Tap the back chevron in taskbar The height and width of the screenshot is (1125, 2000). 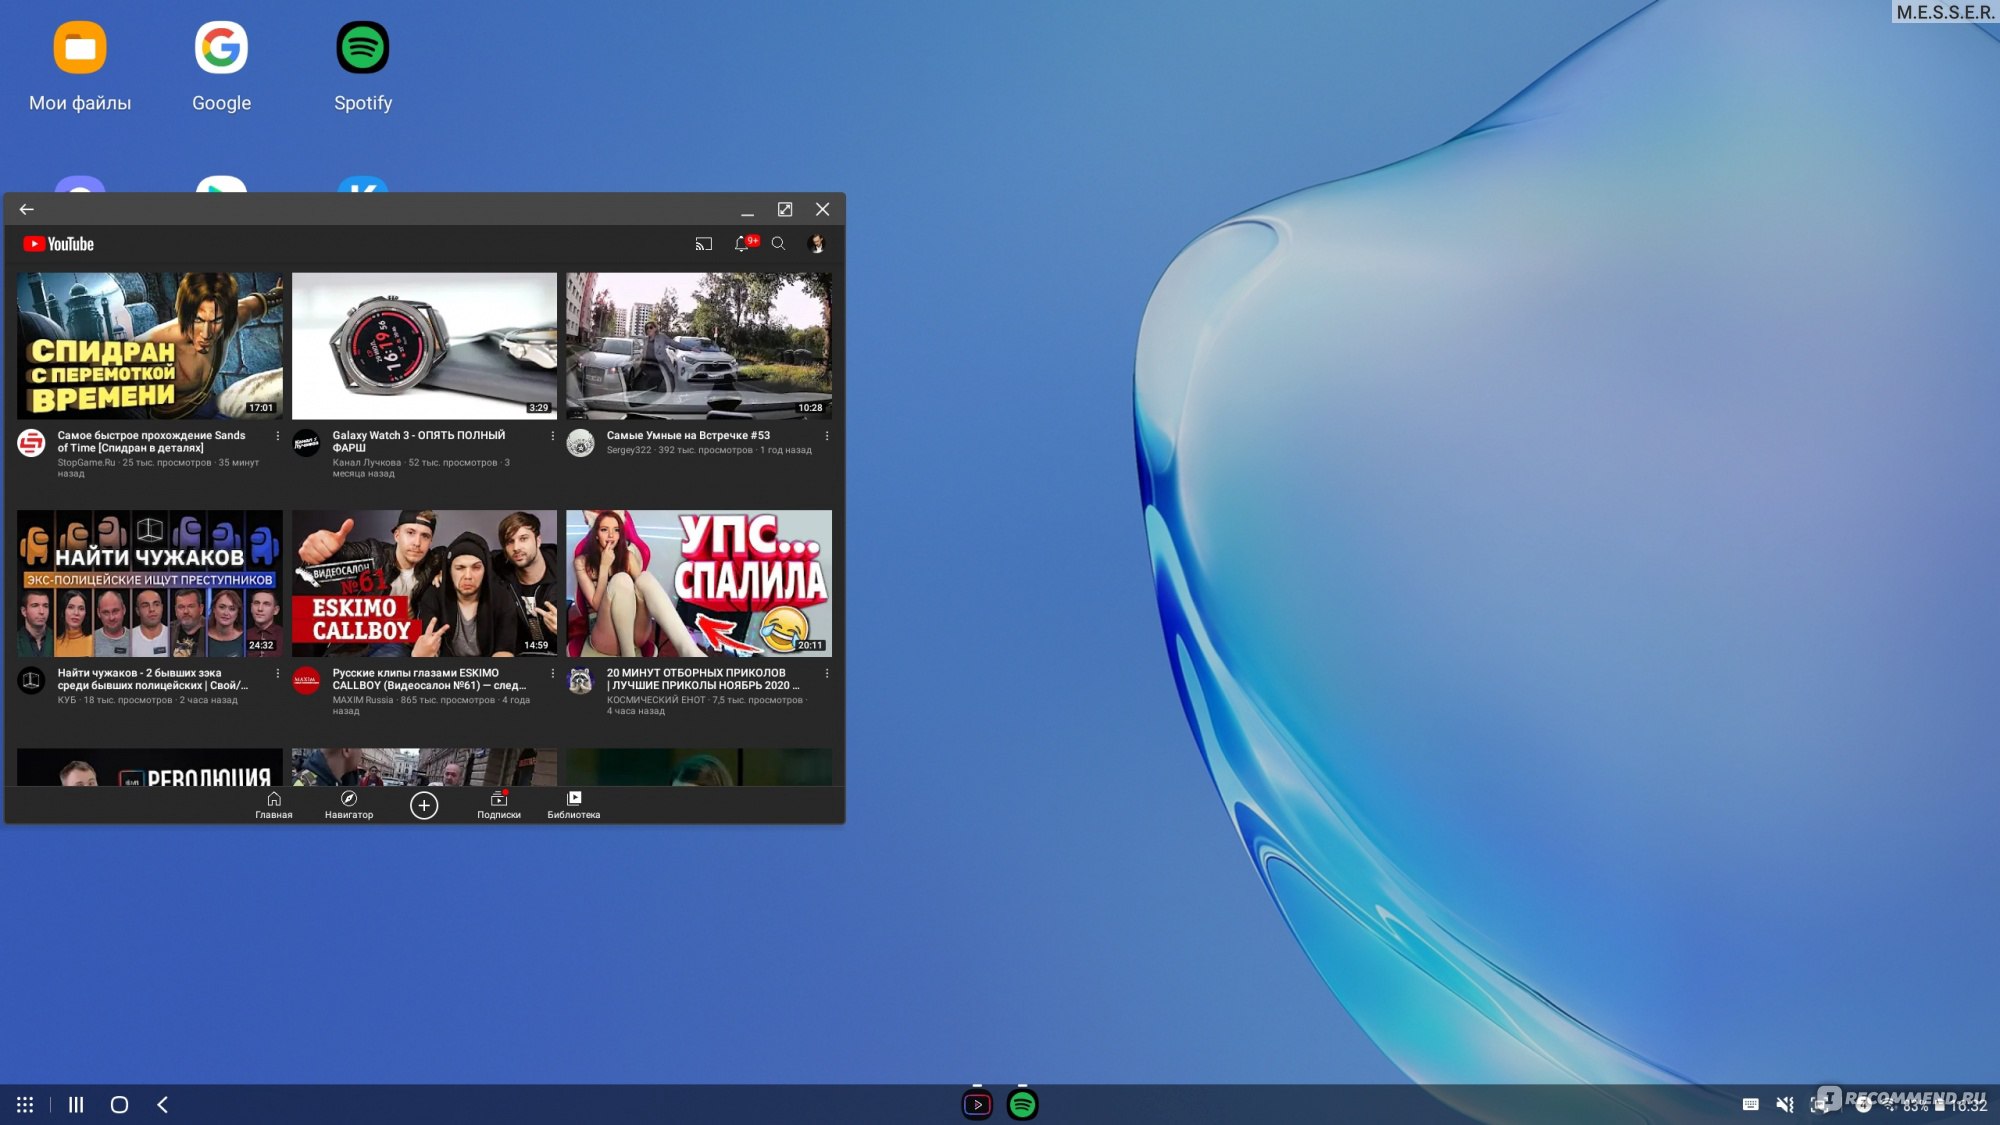[x=162, y=1104]
